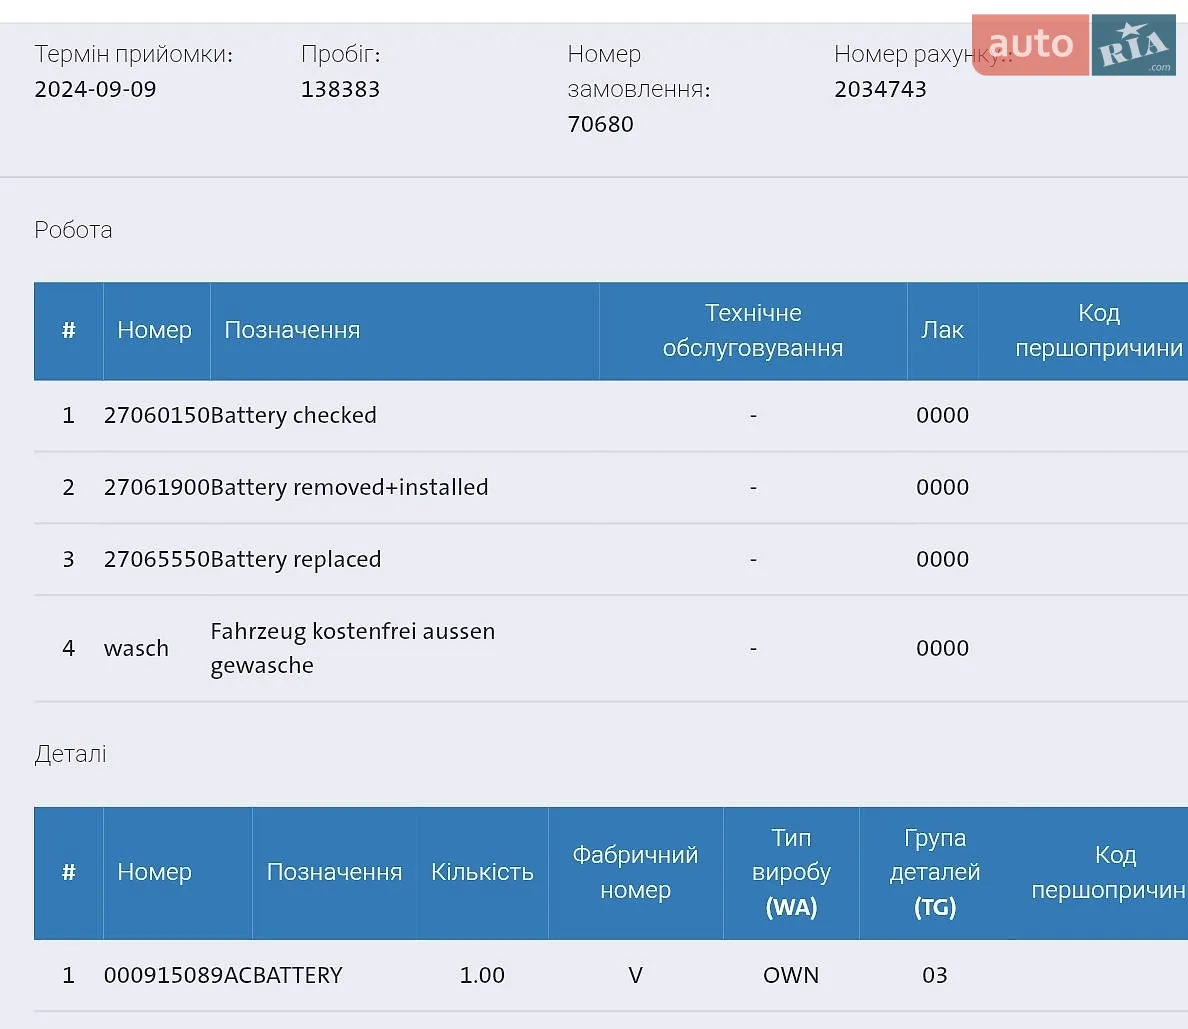Click the 'BATTERY' part designation

point(298,975)
